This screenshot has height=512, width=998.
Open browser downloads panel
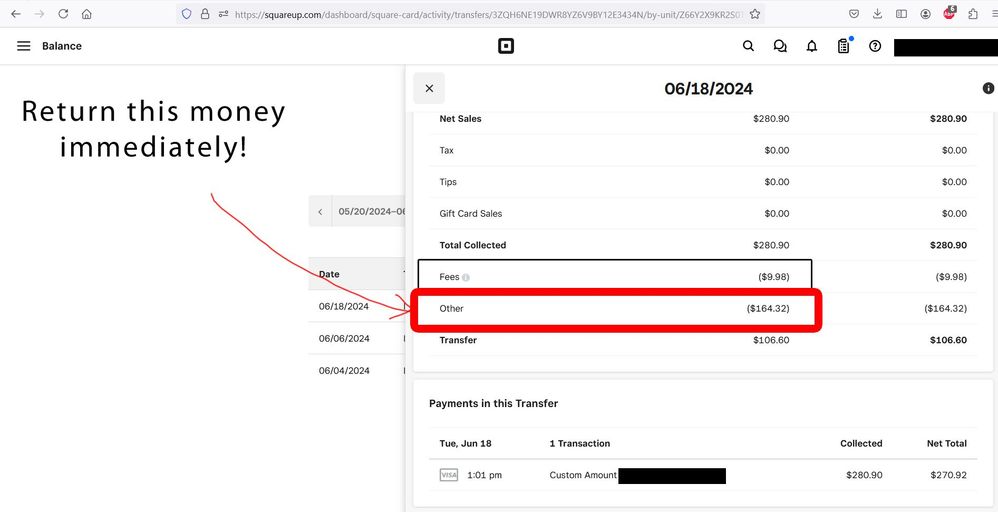(x=877, y=14)
